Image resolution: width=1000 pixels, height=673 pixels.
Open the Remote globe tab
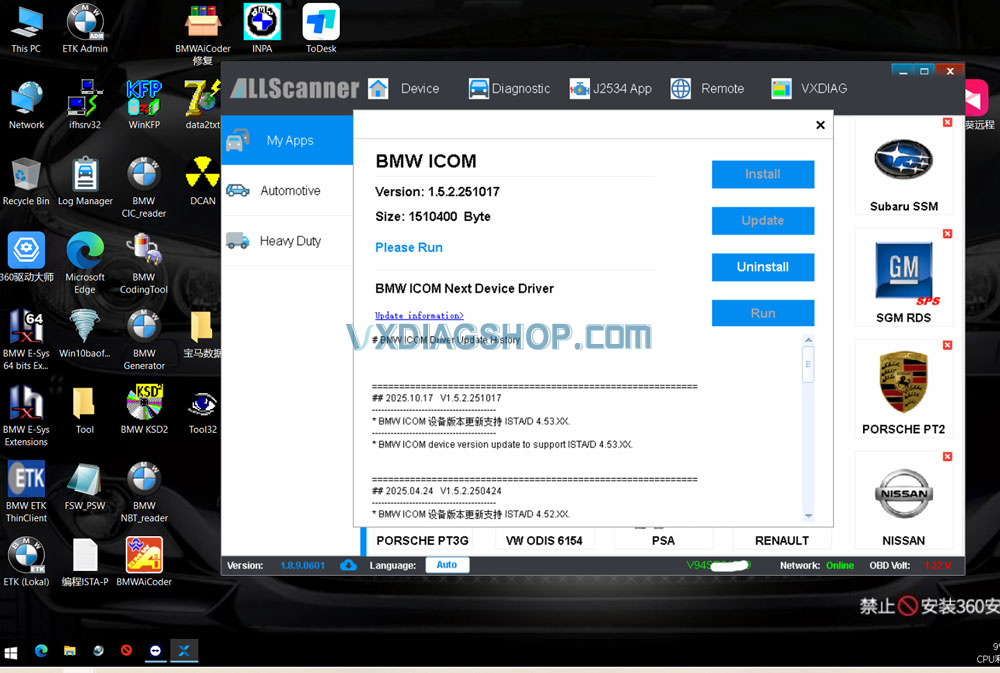pyautogui.click(x=707, y=88)
